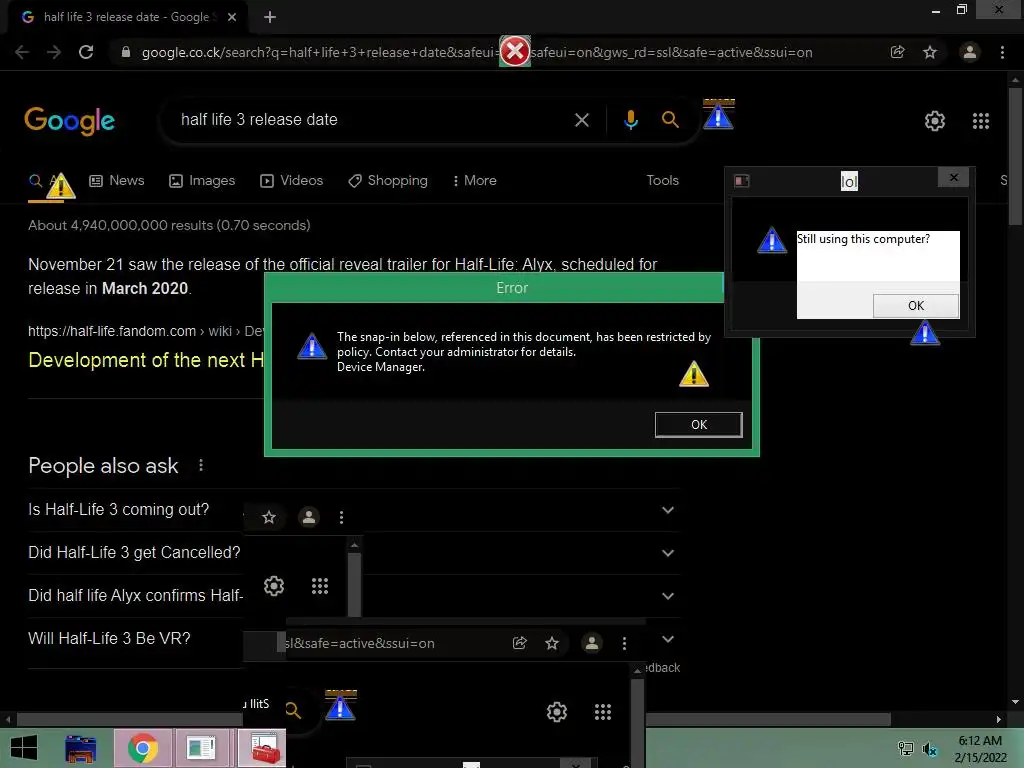Click the scroll-right arrow of the horizontal scrollbar

pyautogui.click(x=999, y=719)
